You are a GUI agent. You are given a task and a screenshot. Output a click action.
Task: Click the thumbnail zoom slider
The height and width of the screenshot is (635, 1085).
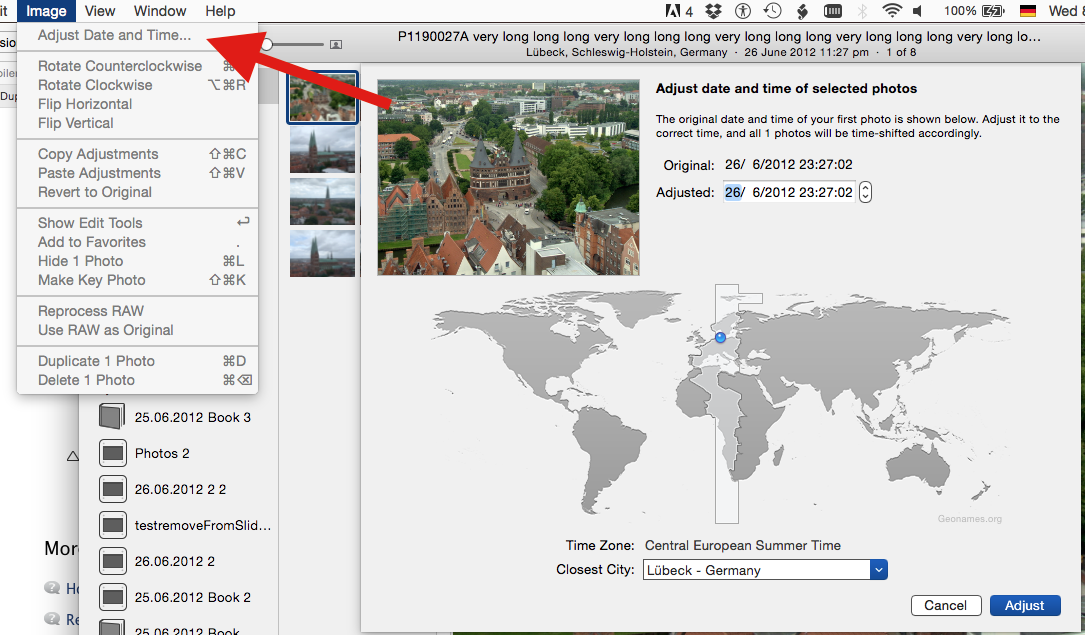tap(295, 44)
